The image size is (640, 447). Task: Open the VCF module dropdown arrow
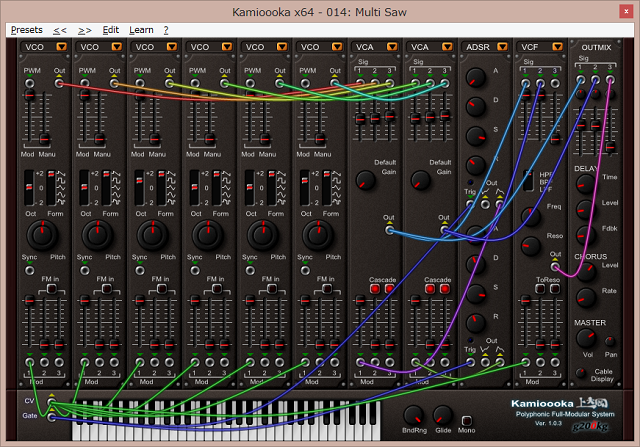click(557, 47)
